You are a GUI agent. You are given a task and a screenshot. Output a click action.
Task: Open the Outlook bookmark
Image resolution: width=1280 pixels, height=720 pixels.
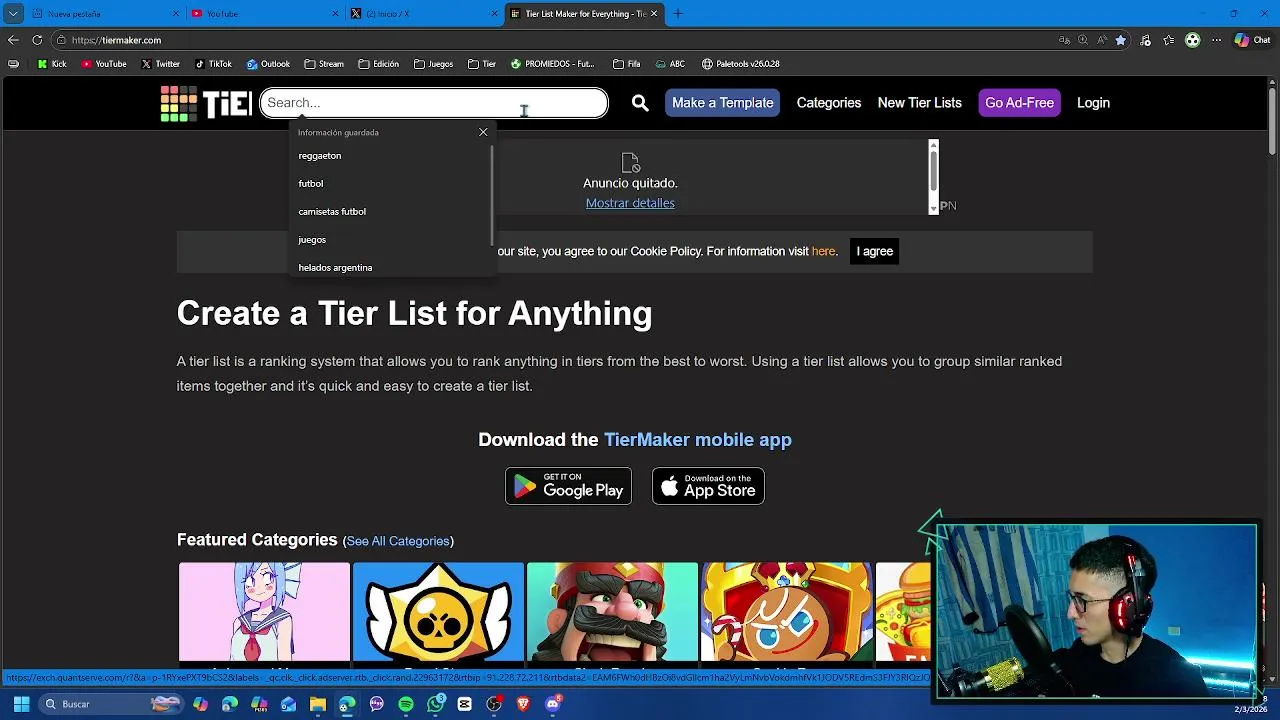[x=268, y=64]
